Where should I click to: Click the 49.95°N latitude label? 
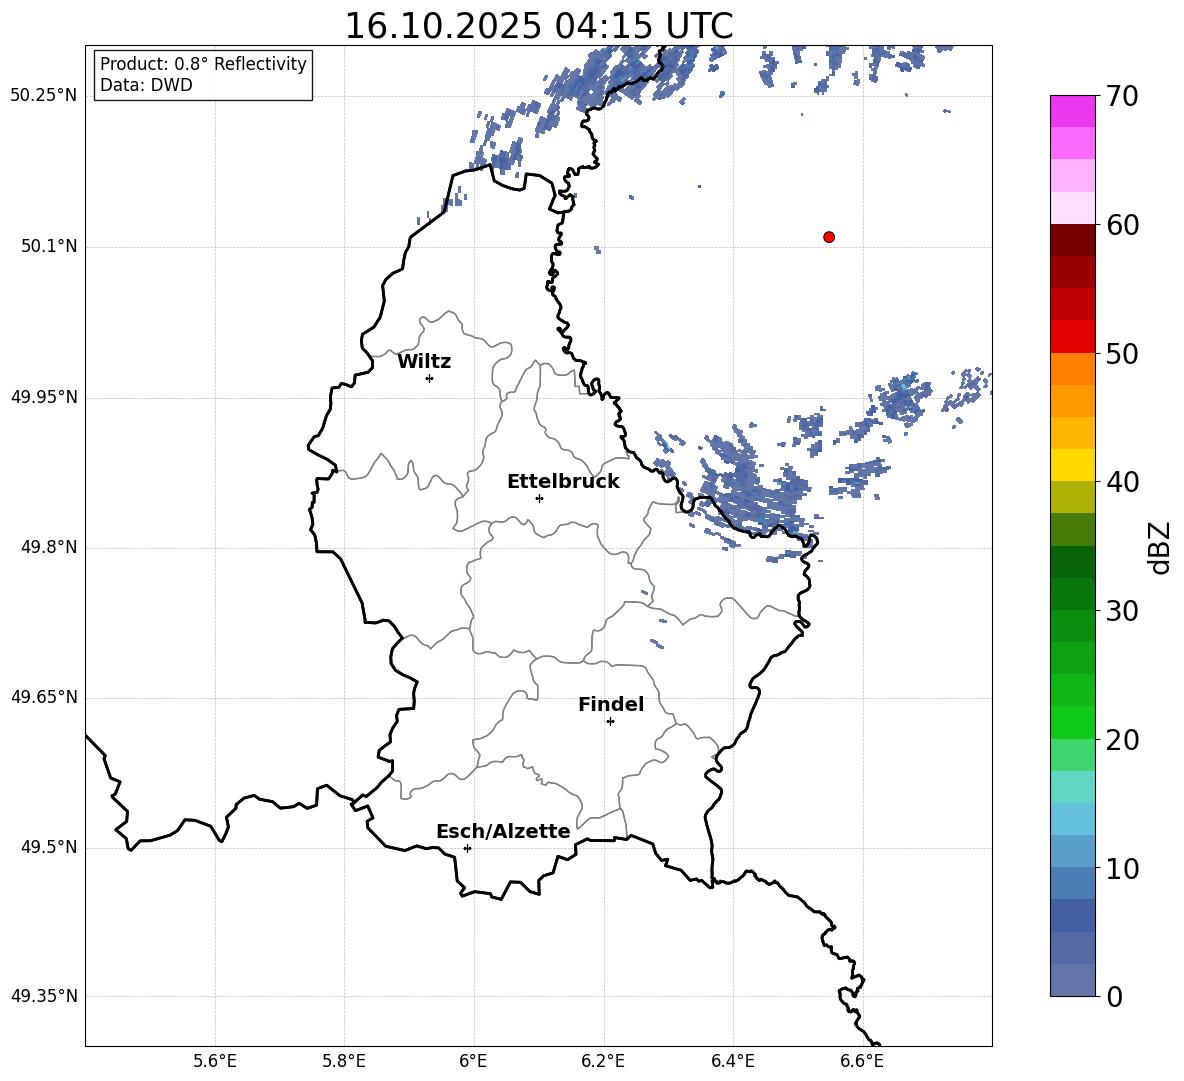pos(44,396)
